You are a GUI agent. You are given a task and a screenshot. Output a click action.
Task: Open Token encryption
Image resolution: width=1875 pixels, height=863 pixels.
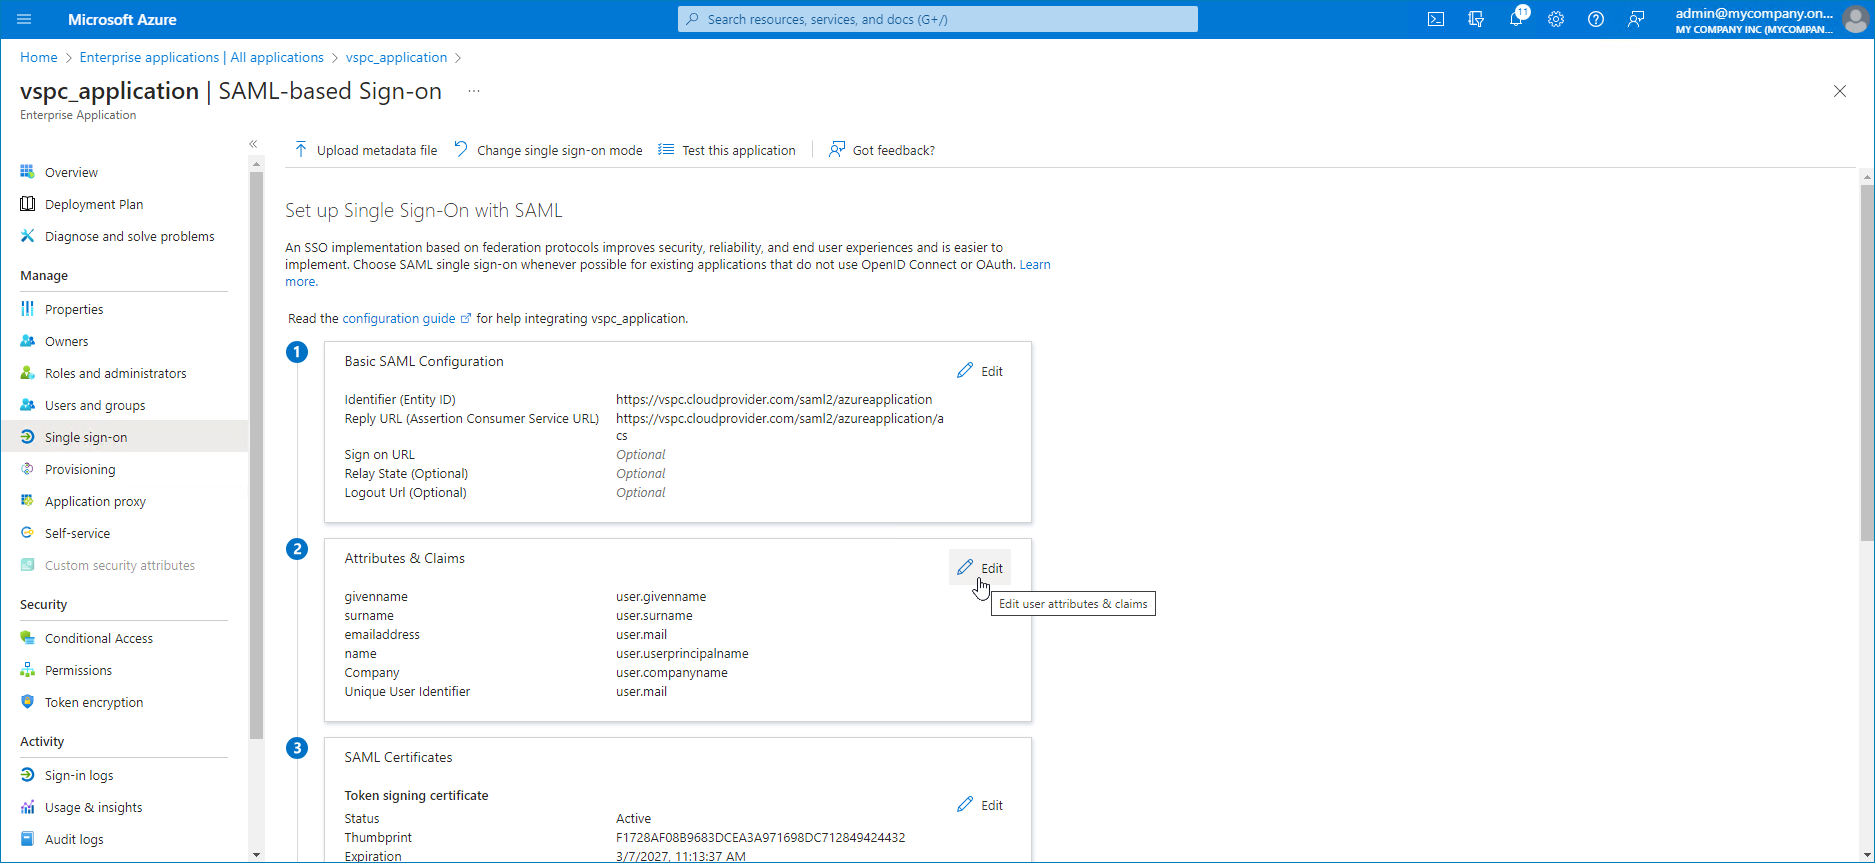point(124,702)
